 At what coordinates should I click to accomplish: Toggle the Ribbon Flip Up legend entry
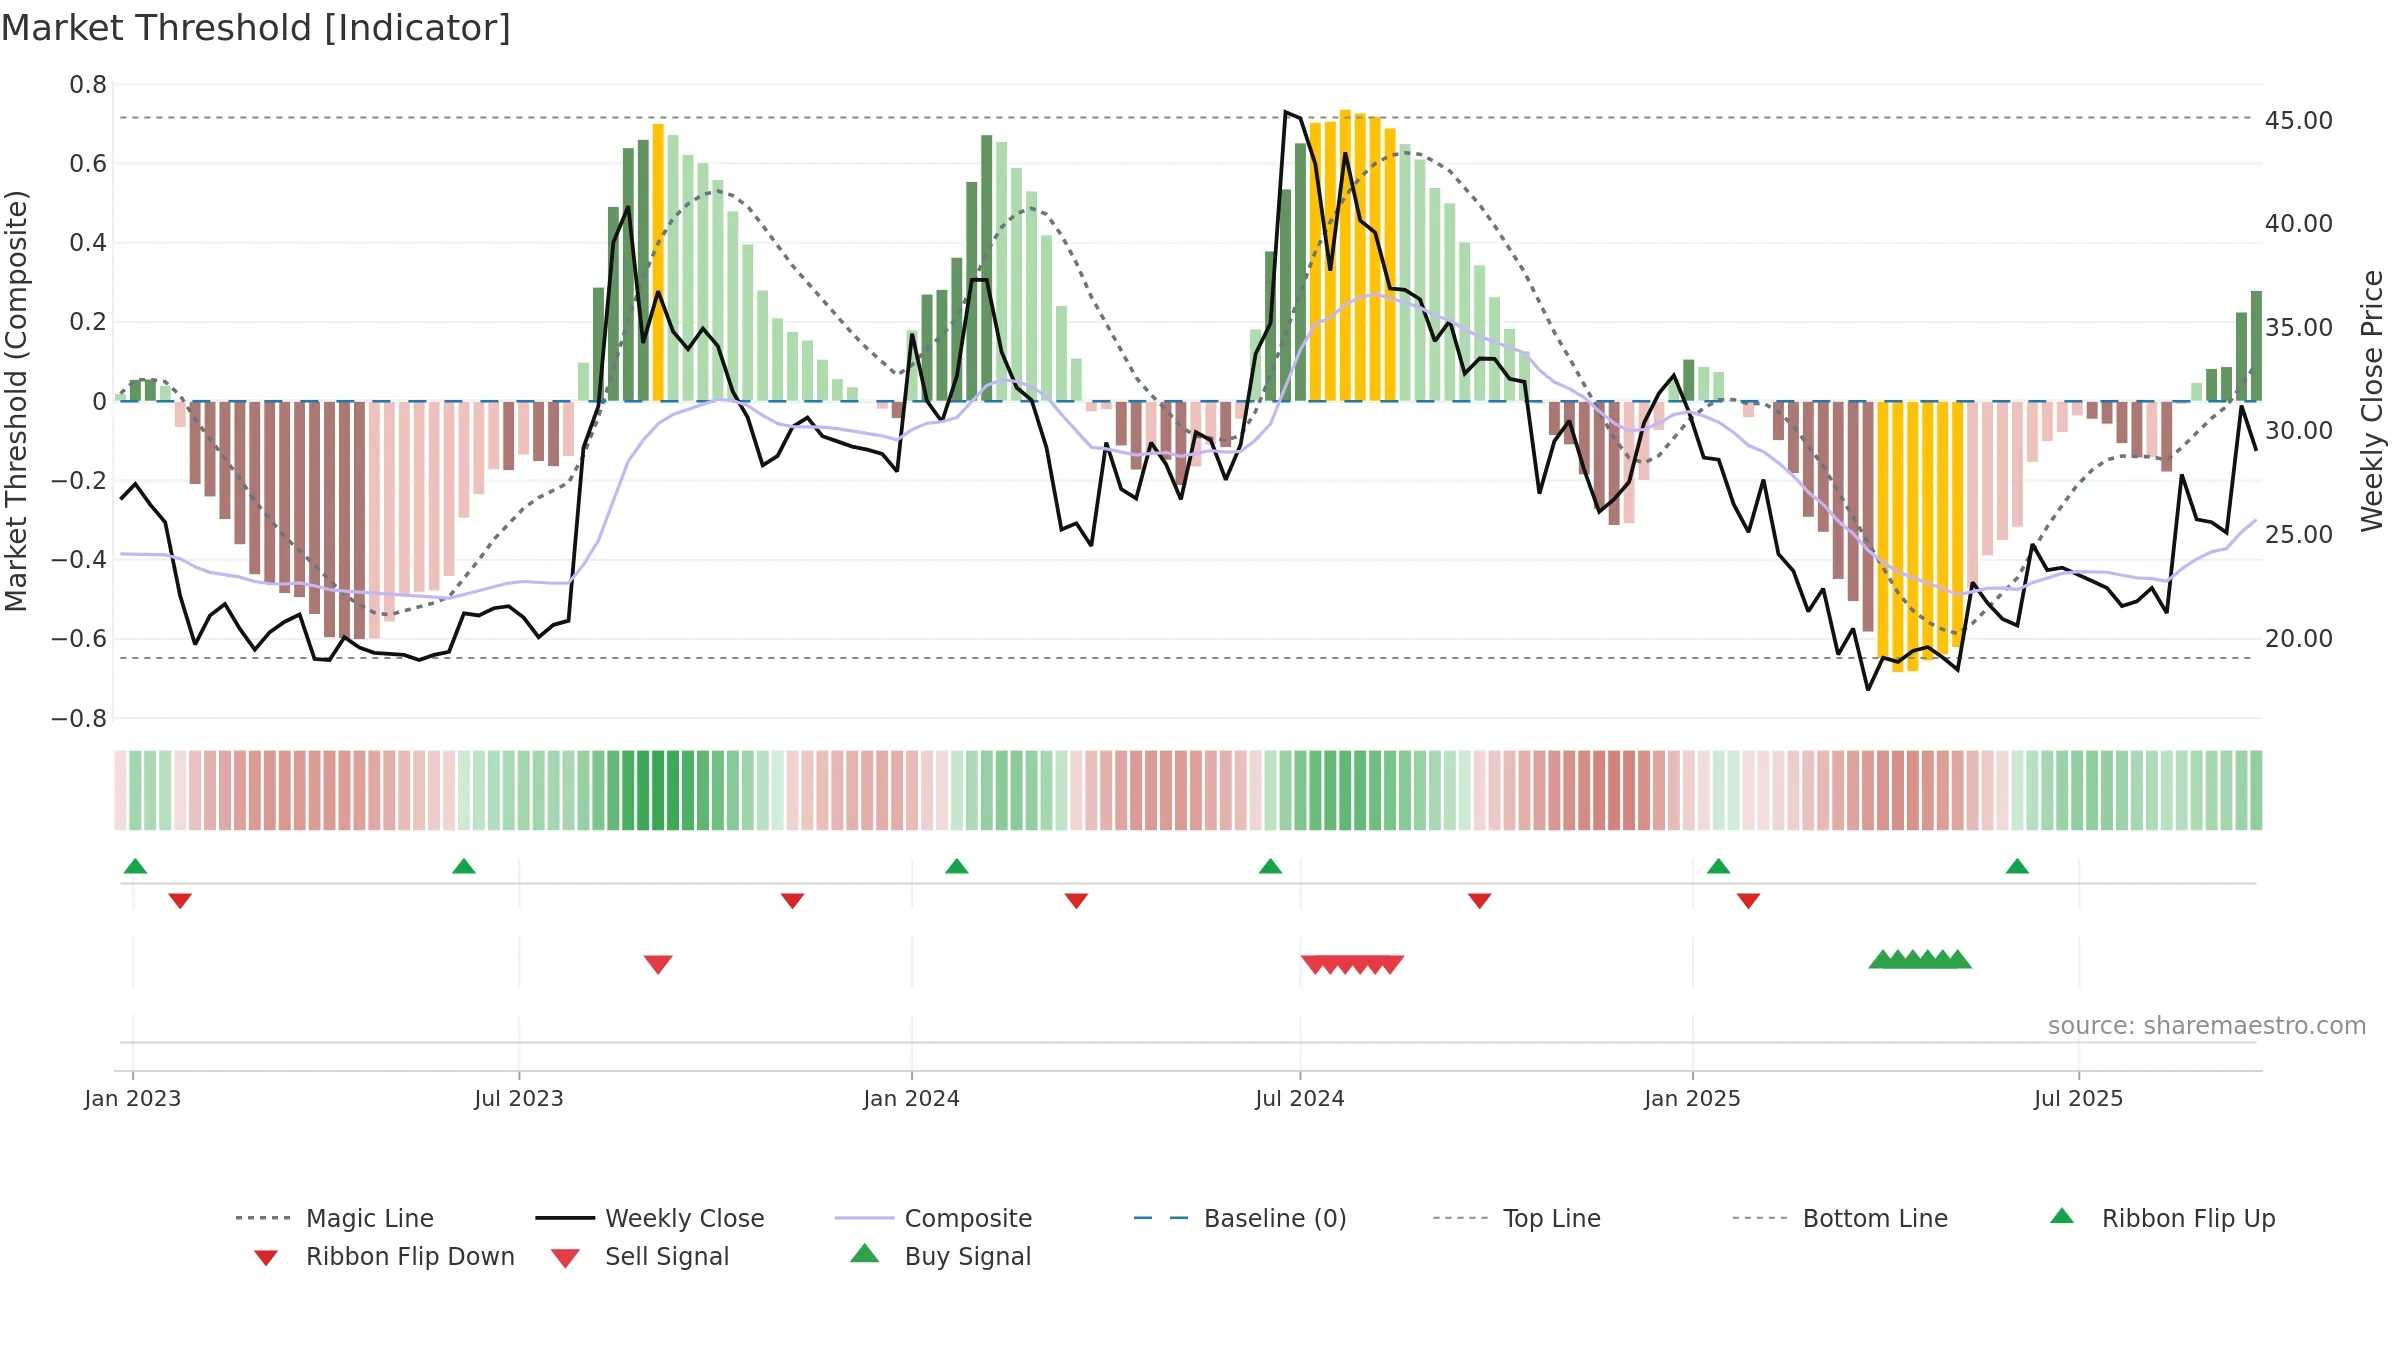pos(2162,1218)
